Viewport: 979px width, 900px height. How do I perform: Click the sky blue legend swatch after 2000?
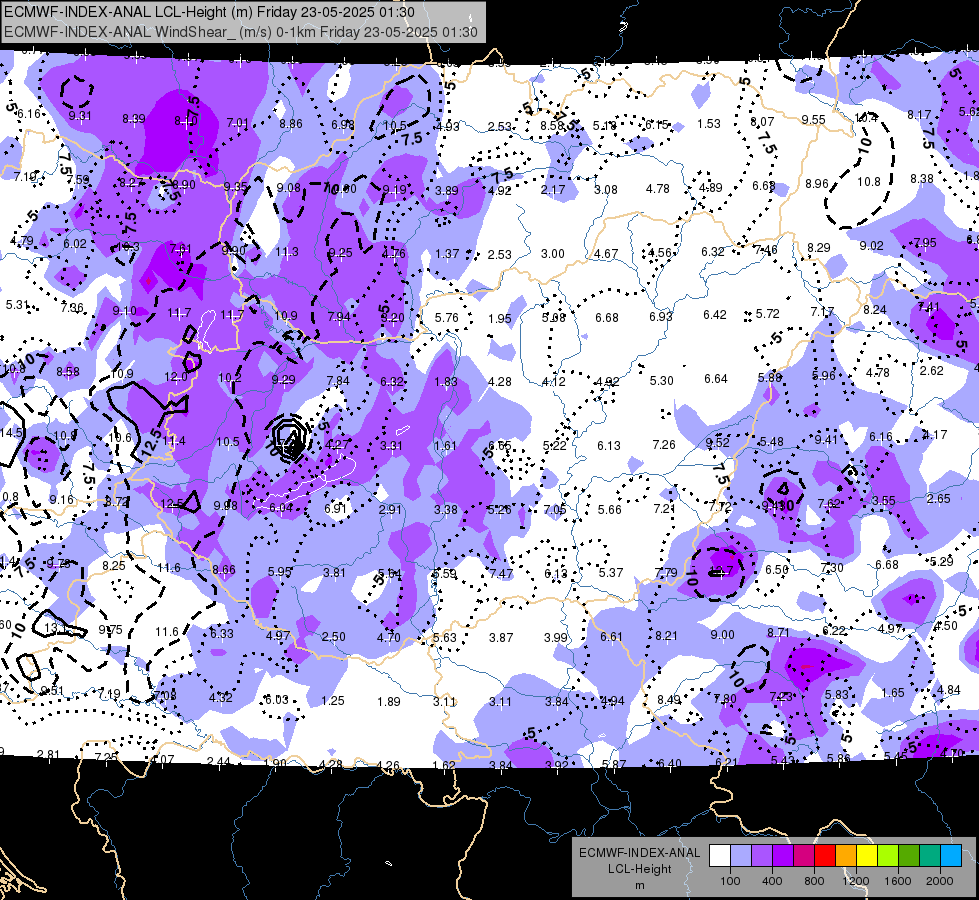point(951,856)
